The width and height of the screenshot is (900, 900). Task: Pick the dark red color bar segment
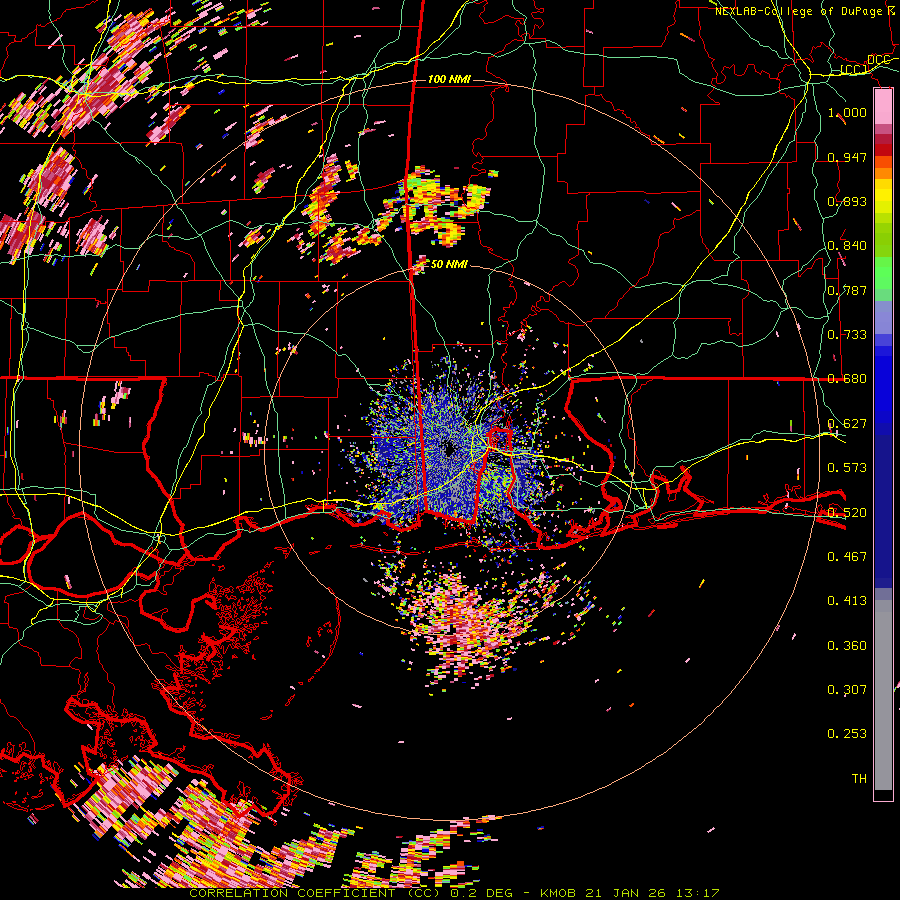pos(883,150)
